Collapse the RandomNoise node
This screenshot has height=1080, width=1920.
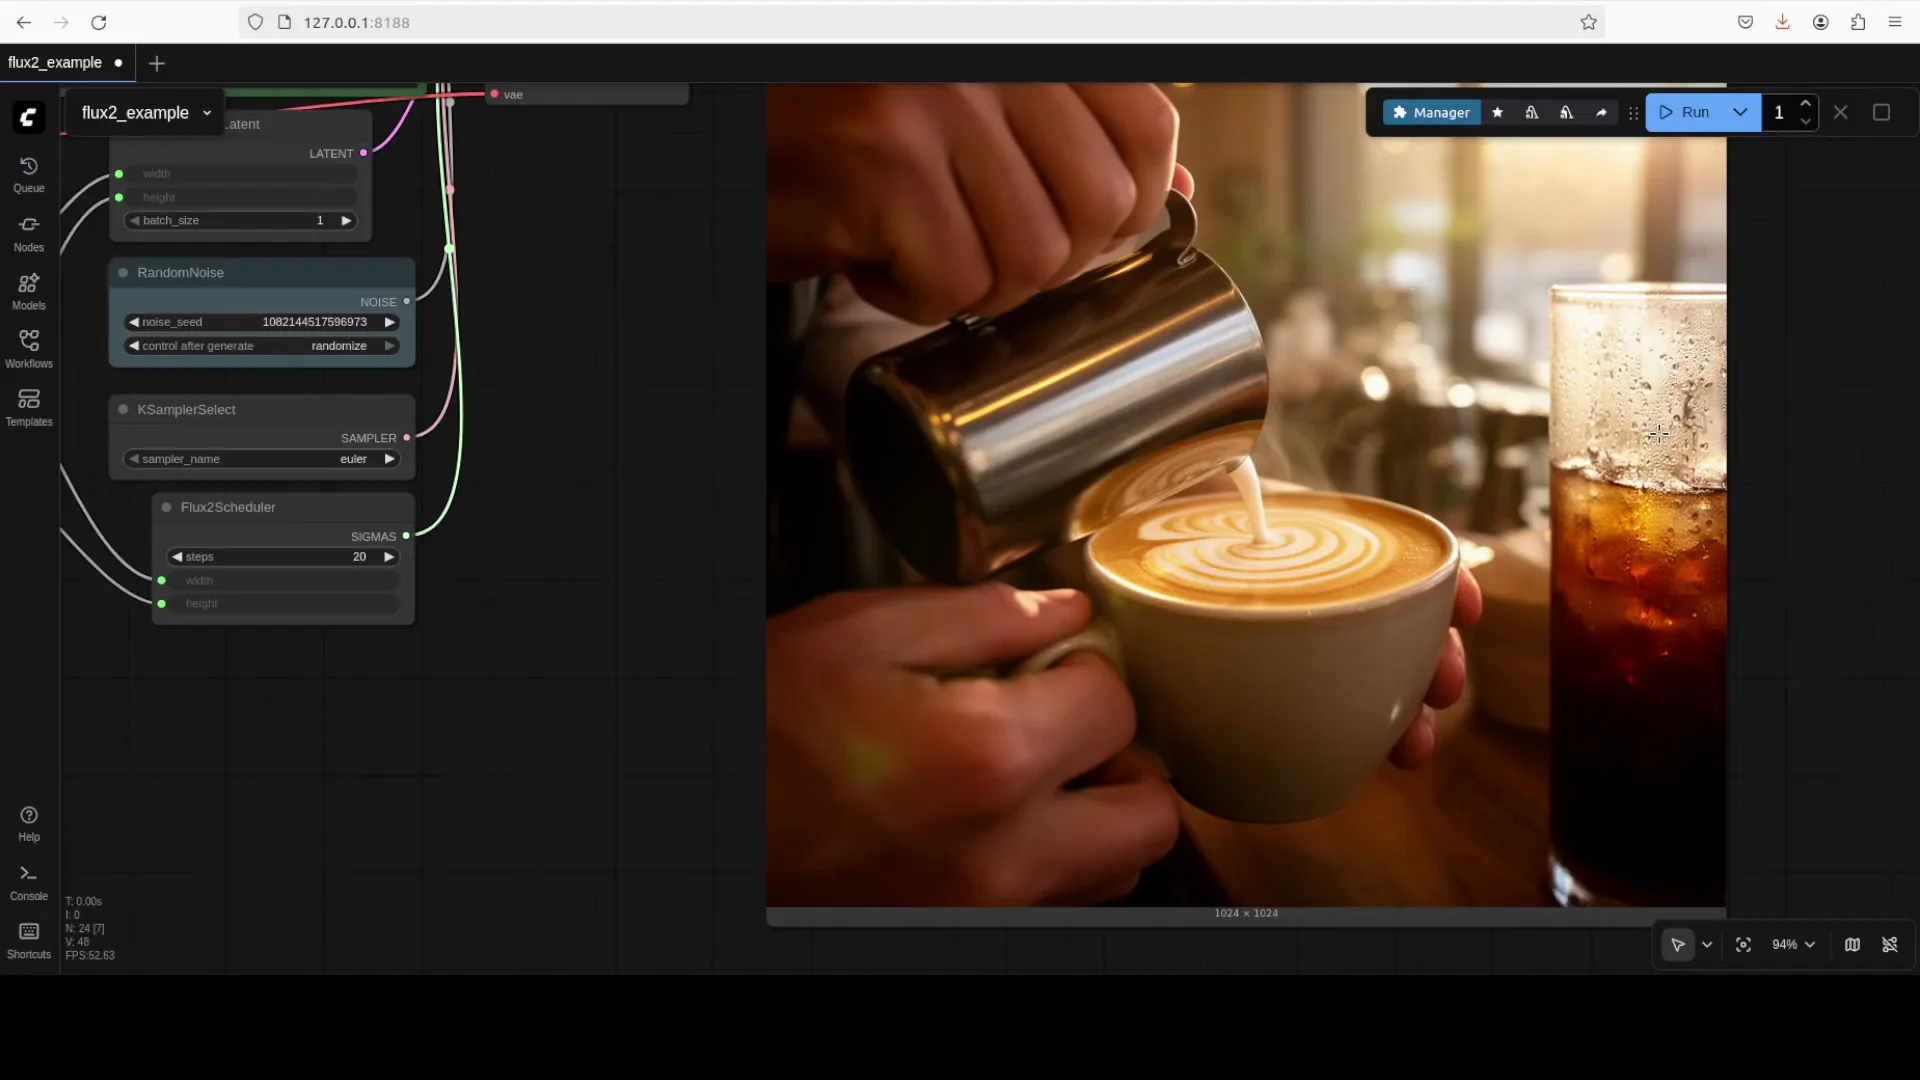[x=122, y=272]
